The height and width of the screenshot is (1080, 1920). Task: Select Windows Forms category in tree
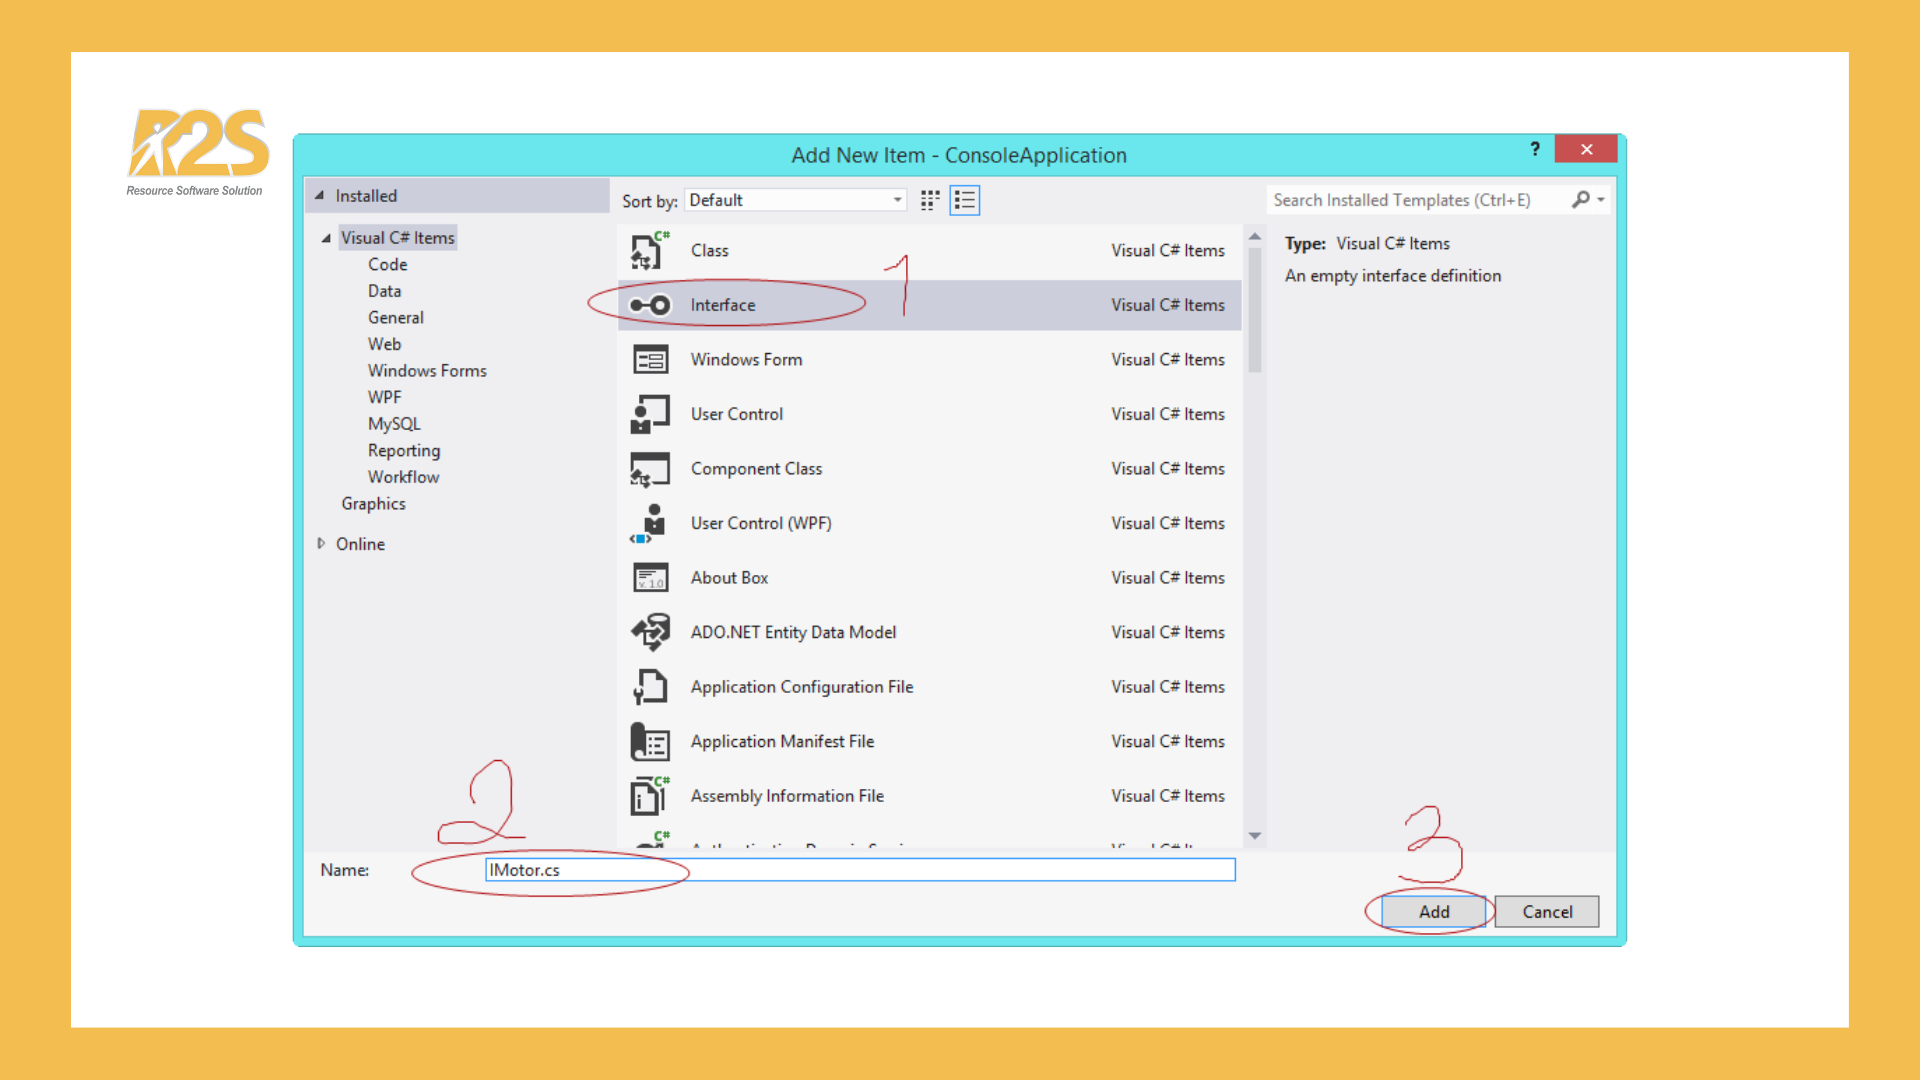pyautogui.click(x=427, y=371)
